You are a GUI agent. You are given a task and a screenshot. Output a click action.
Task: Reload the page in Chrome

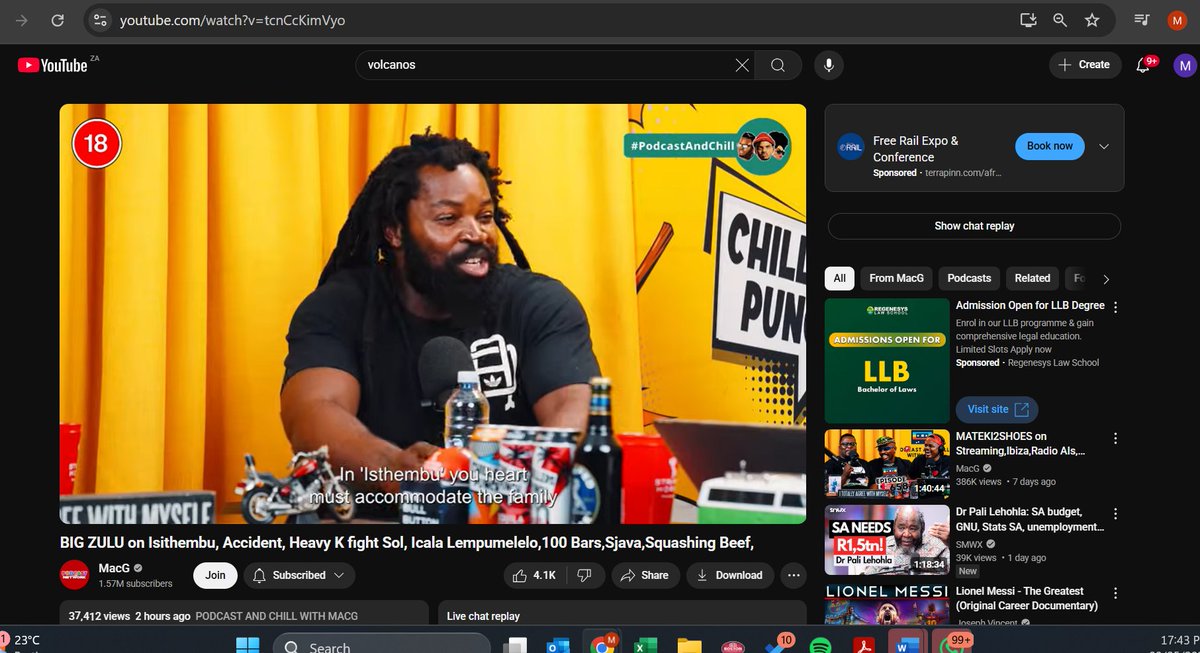58,20
